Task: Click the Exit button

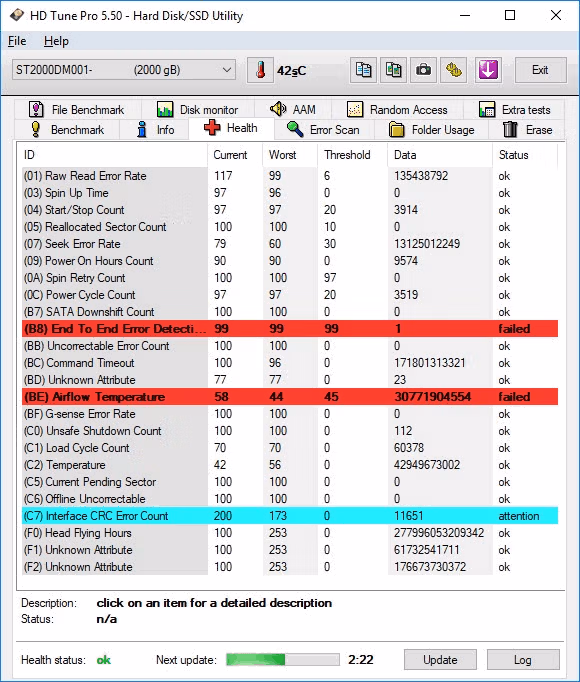Action: coord(541,70)
